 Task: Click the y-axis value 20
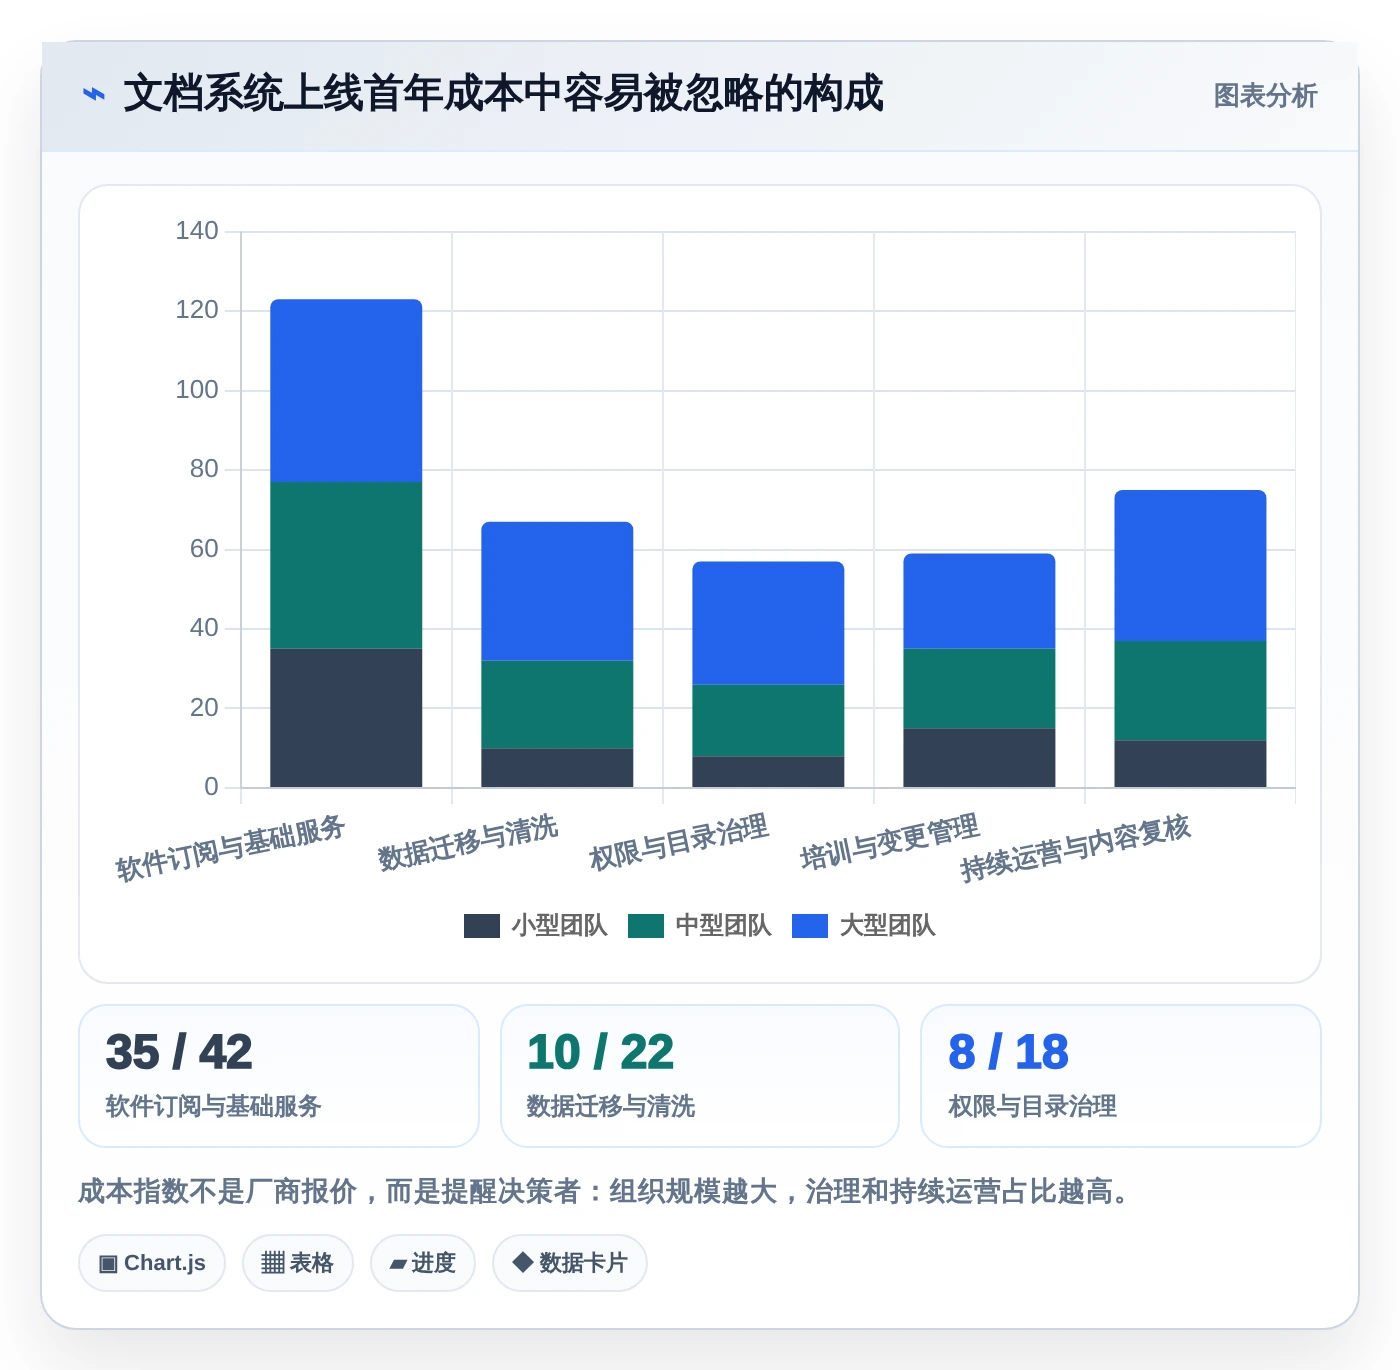tap(204, 708)
